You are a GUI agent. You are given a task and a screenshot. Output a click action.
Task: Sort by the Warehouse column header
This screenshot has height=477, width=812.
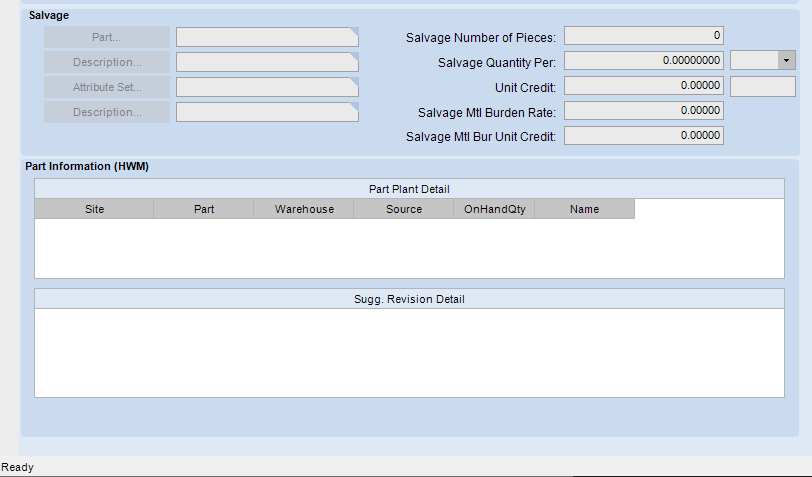pos(304,209)
